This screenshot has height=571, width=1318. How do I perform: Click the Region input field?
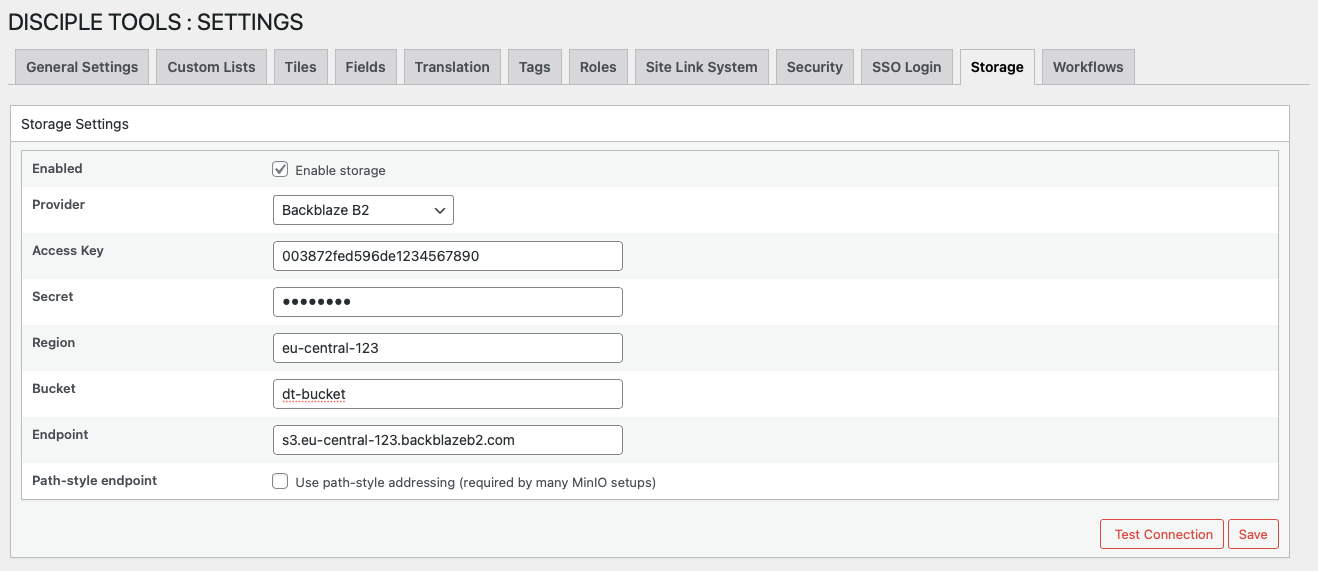(447, 348)
